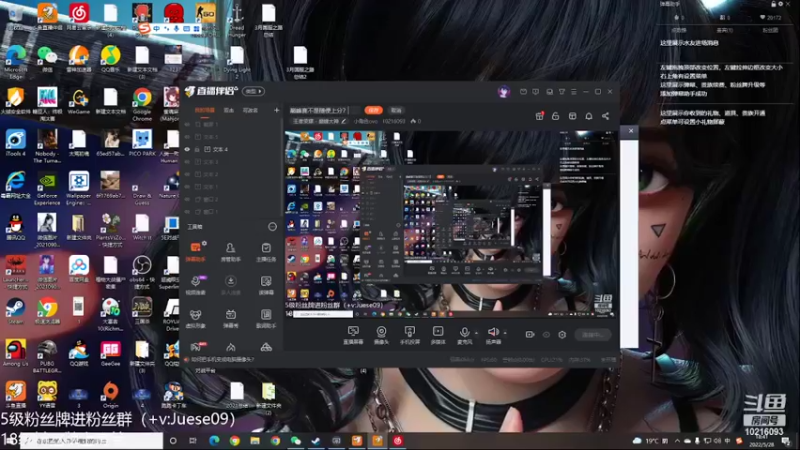Open the 虚拟形象 bear-face tool

[195, 318]
